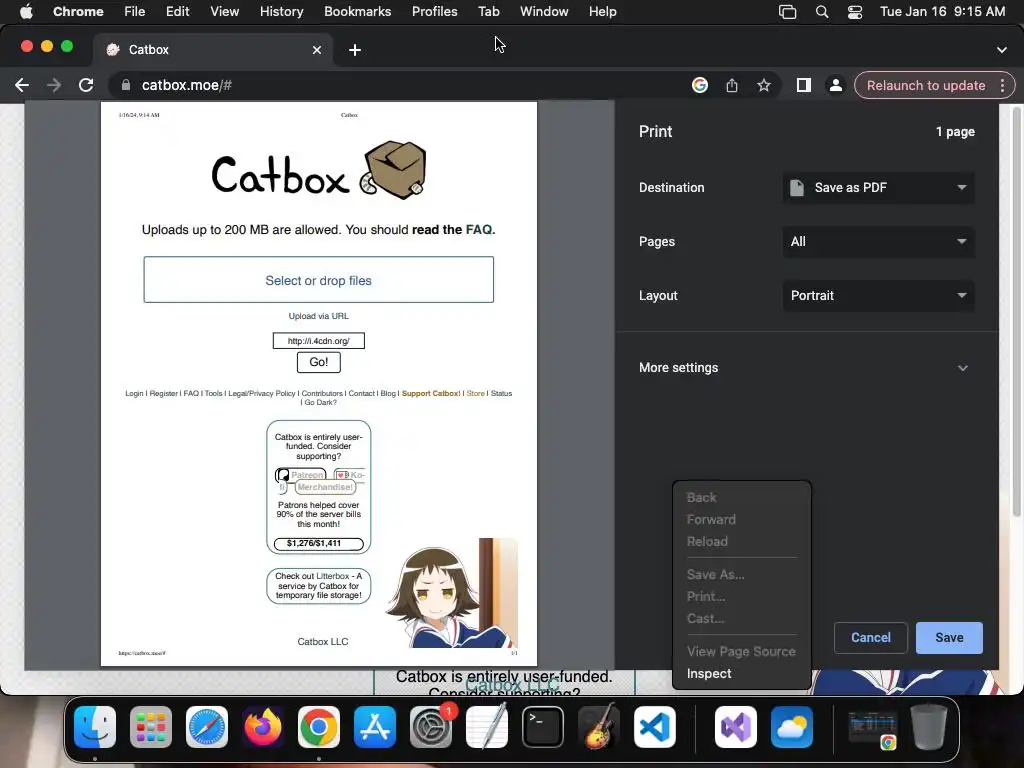The image size is (1024, 768).
Task: Open the Bookmarks menu
Action: [x=357, y=12]
